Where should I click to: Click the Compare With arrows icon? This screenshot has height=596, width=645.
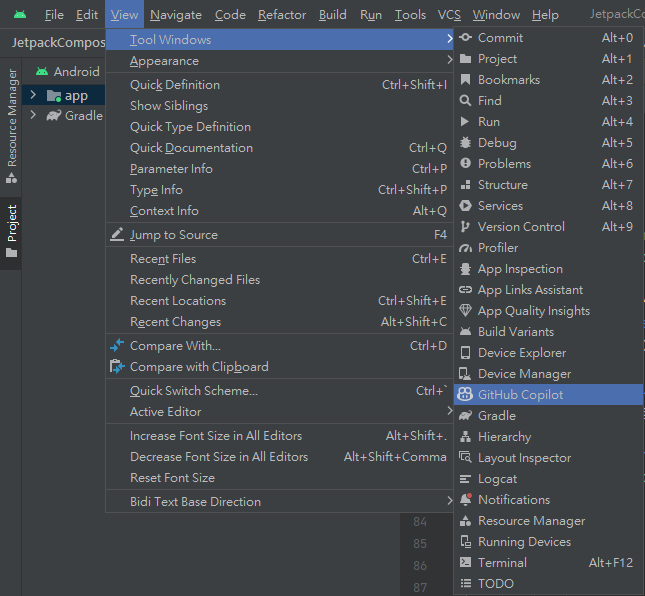click(x=117, y=346)
